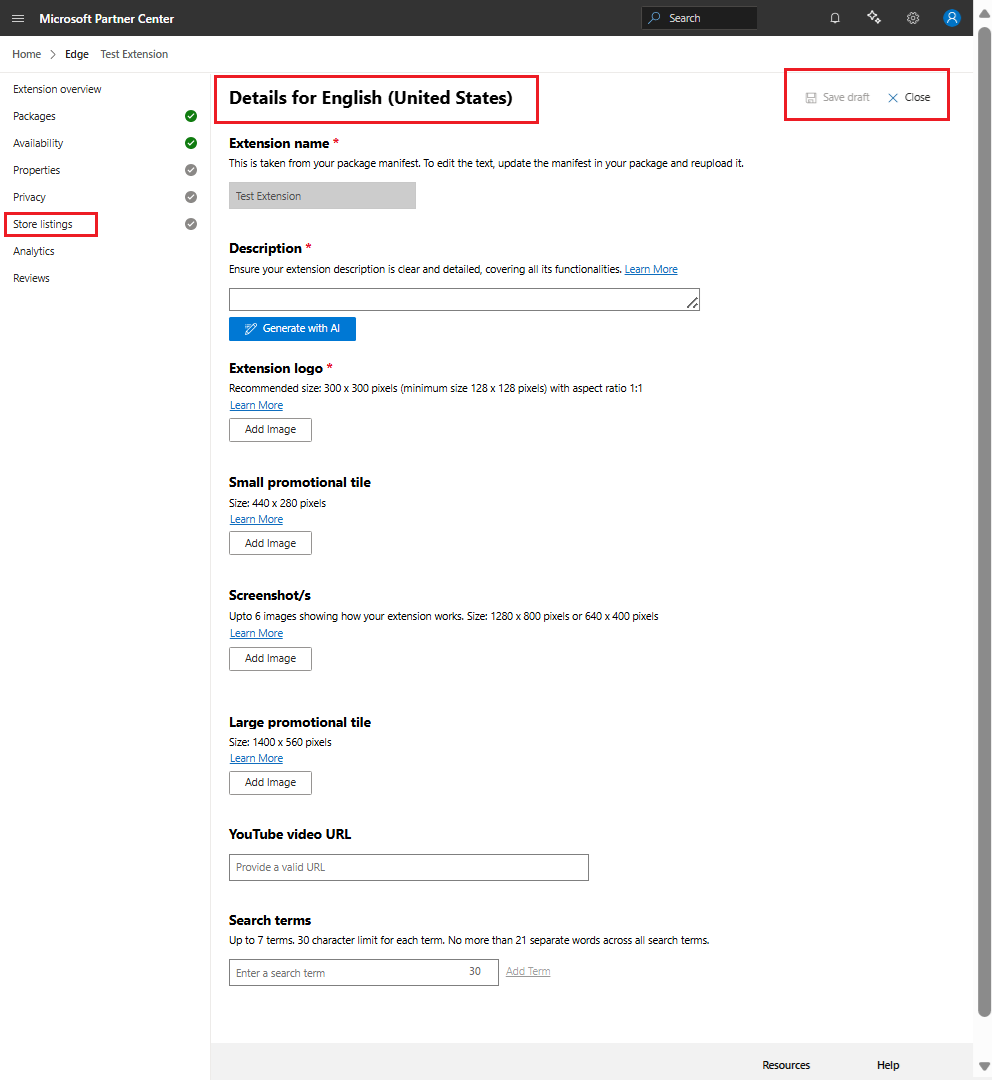Open the Copilot sparkle icon

[x=874, y=18]
